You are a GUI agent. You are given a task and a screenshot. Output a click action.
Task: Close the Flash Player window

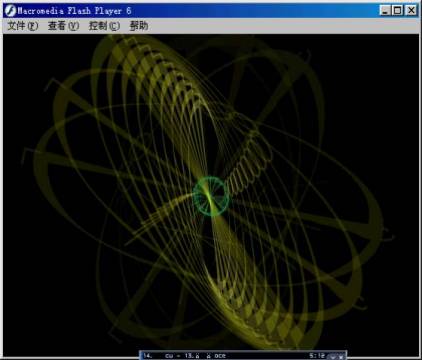click(x=412, y=11)
